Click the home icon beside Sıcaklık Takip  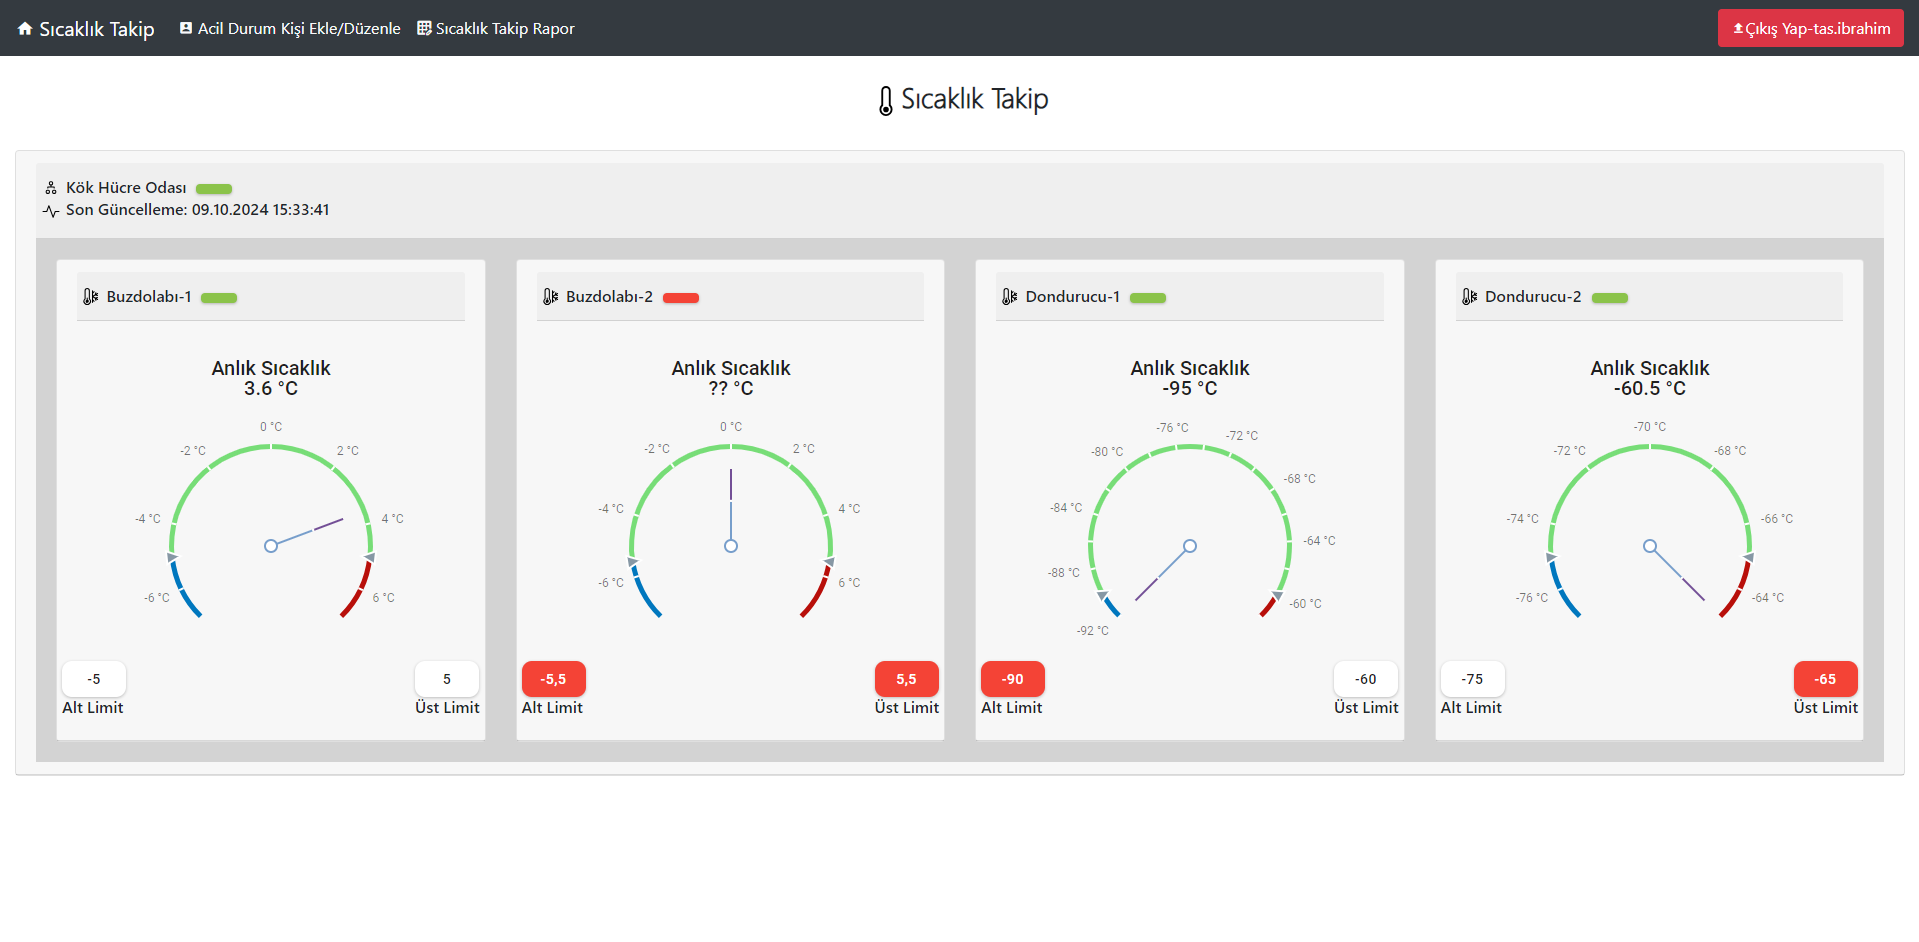tap(25, 29)
